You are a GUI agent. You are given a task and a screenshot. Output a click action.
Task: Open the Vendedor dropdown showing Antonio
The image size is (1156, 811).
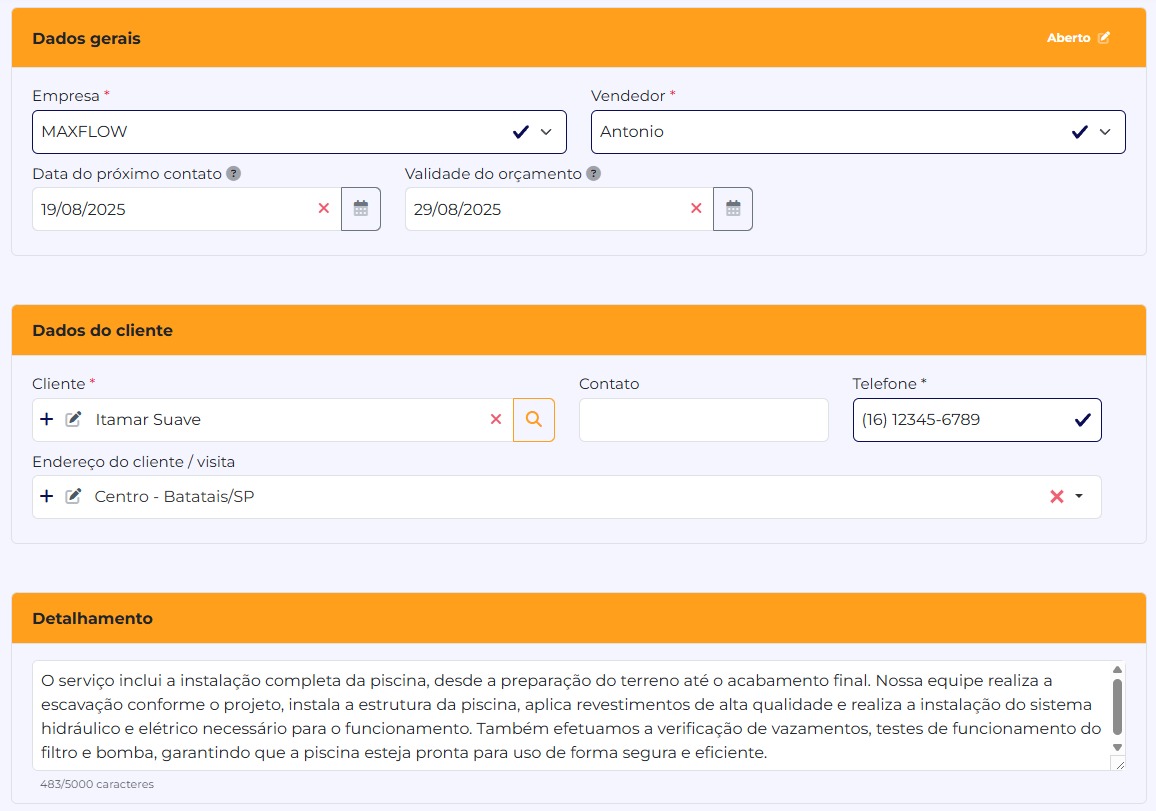tap(1104, 131)
